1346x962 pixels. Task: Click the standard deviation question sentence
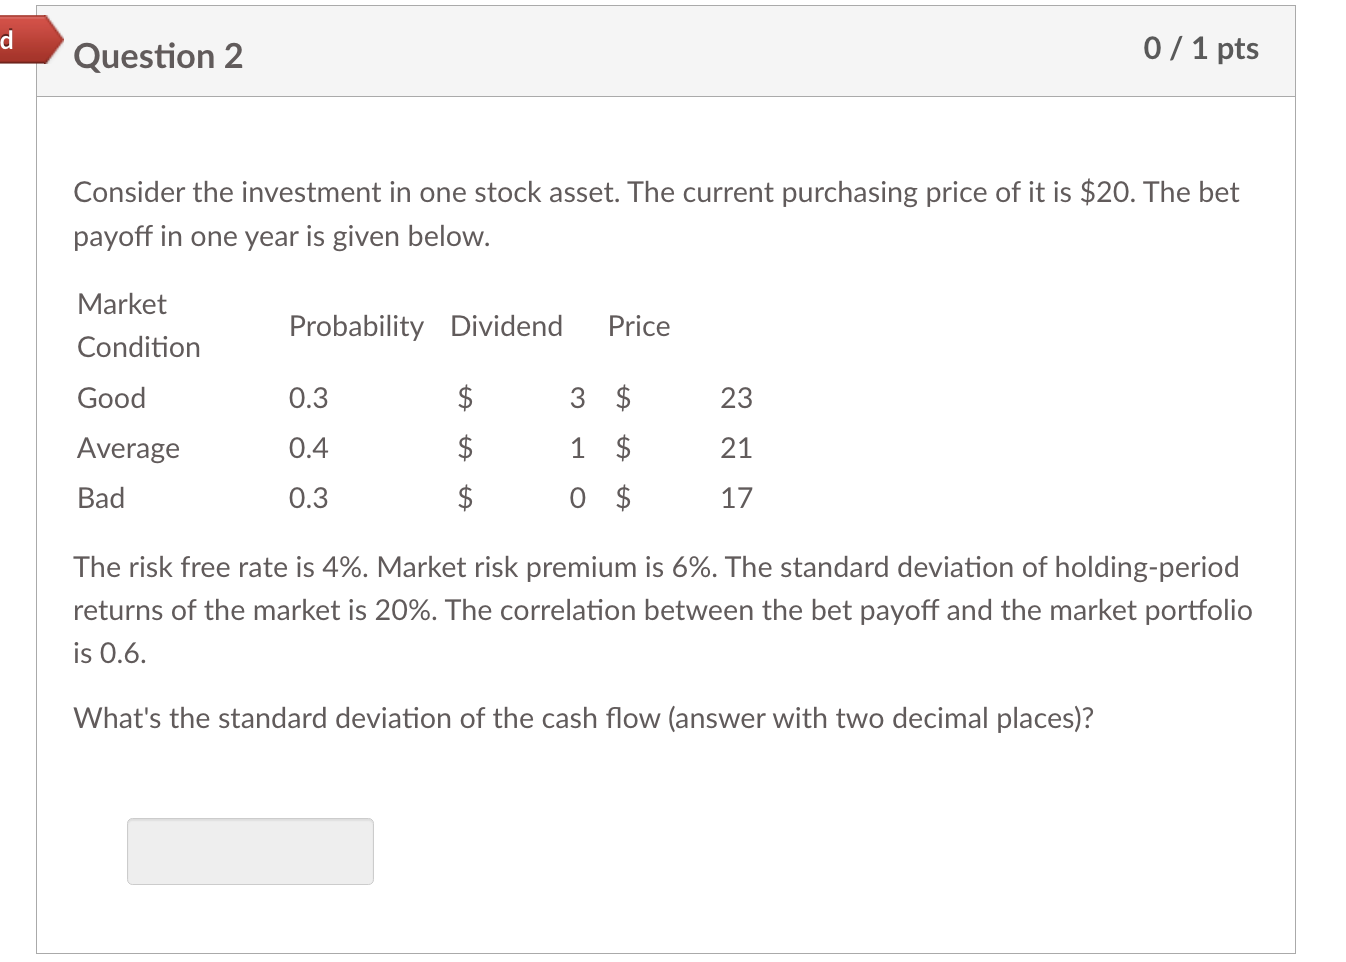(x=583, y=718)
